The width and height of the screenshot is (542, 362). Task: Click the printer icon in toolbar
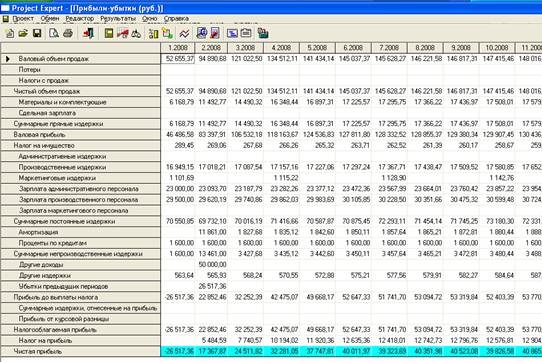point(68,33)
